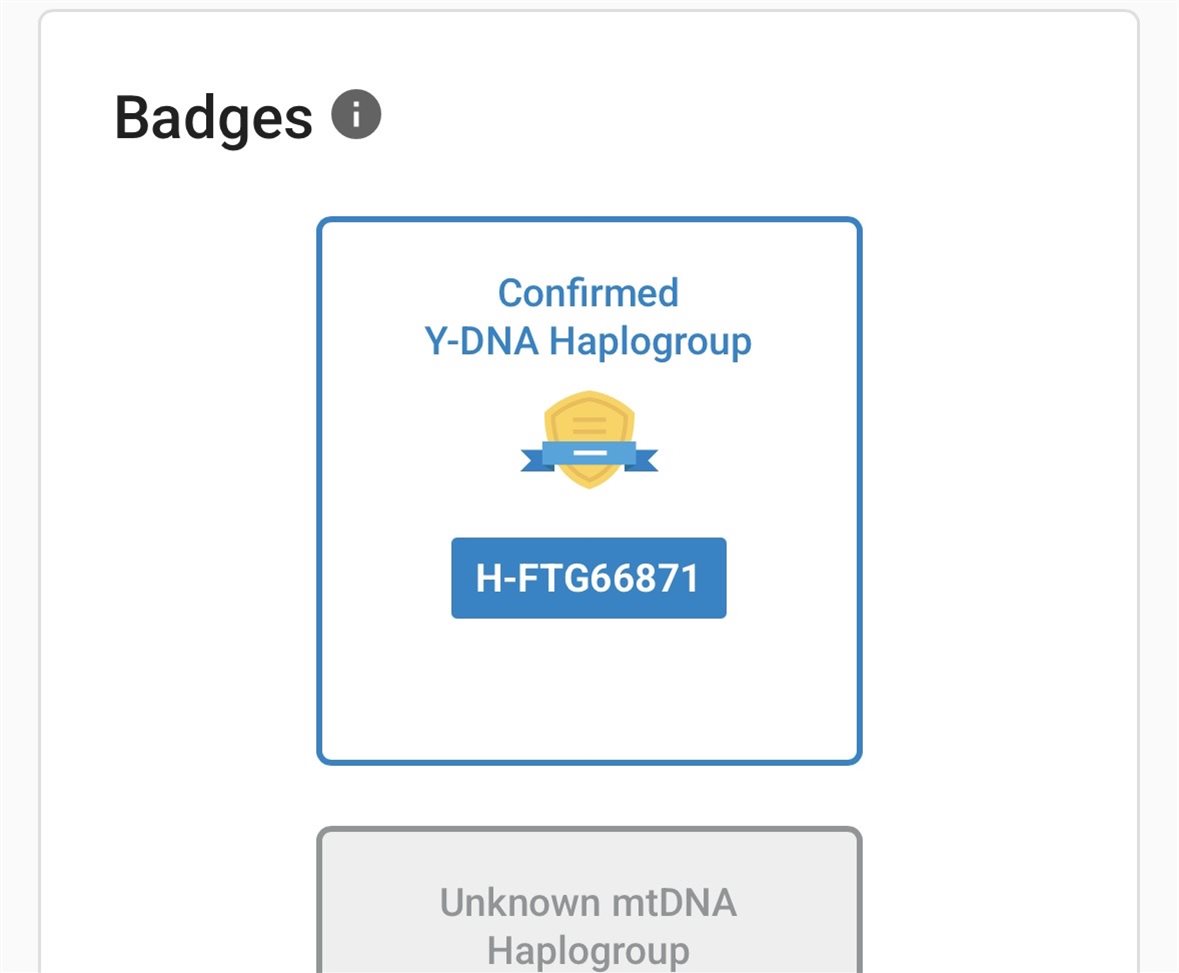This screenshot has width=1179, height=973.
Task: Click the bottom tip of the shield
Action: click(590, 481)
